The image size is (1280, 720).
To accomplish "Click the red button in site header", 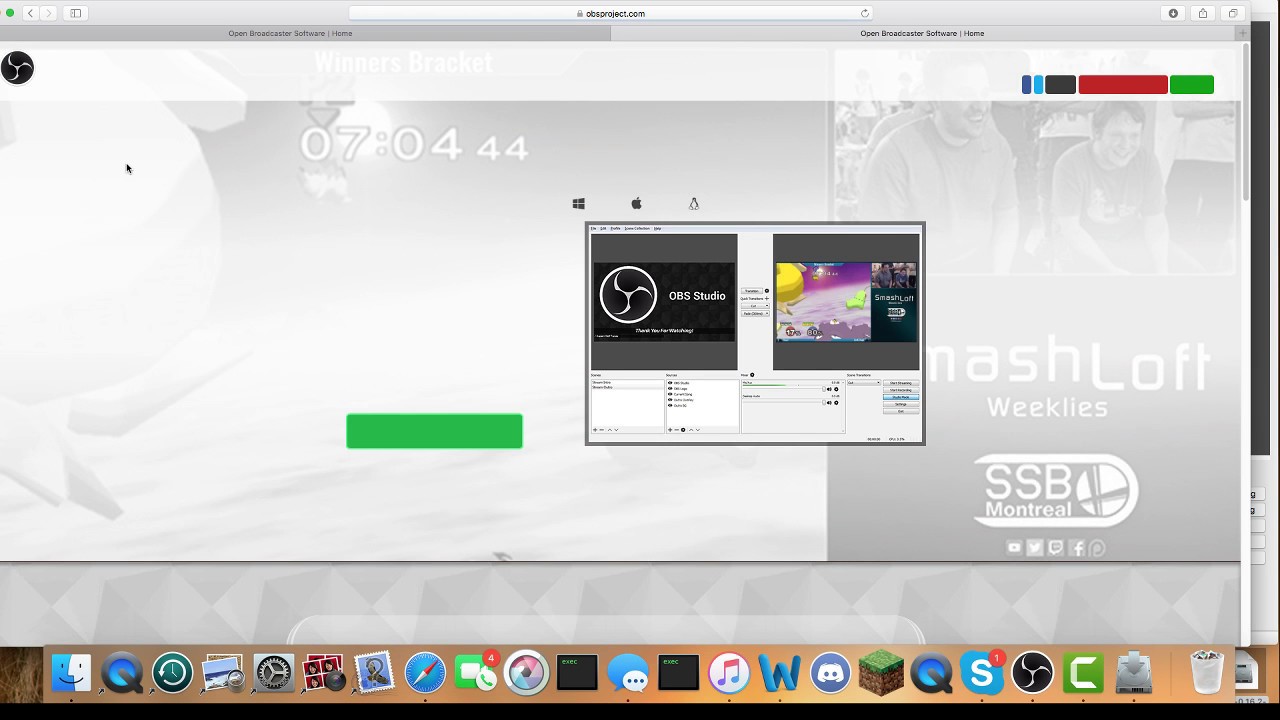I will [x=1123, y=85].
